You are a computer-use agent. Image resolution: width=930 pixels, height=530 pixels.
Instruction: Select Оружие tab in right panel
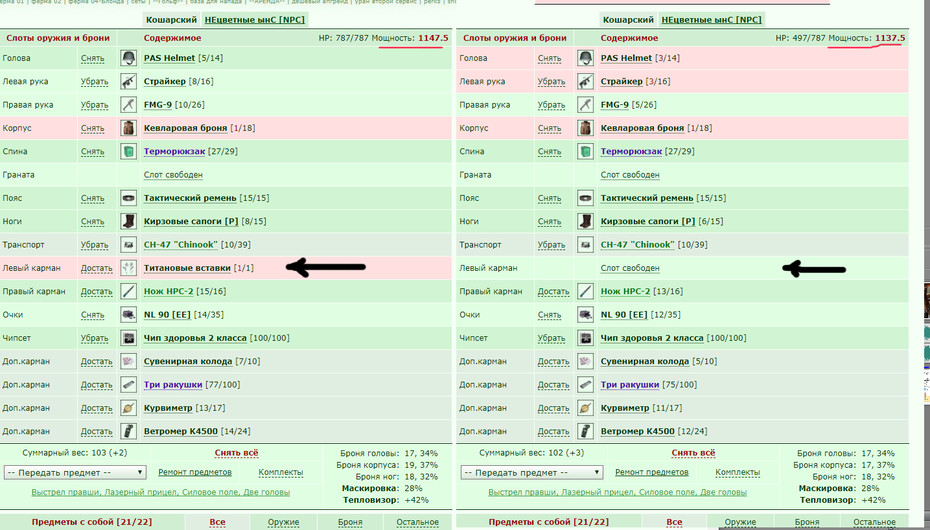740,522
